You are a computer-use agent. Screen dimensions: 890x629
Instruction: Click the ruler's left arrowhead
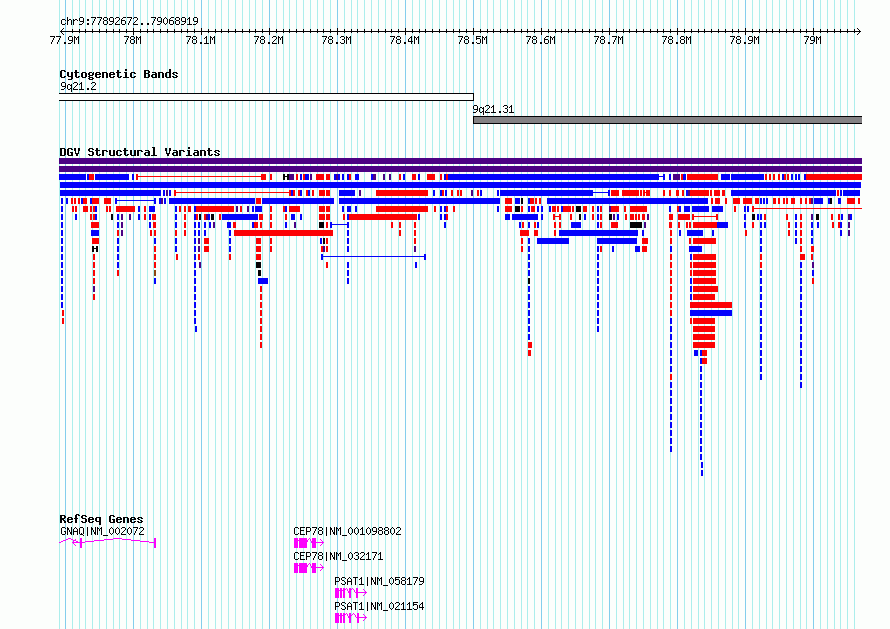coord(62,31)
